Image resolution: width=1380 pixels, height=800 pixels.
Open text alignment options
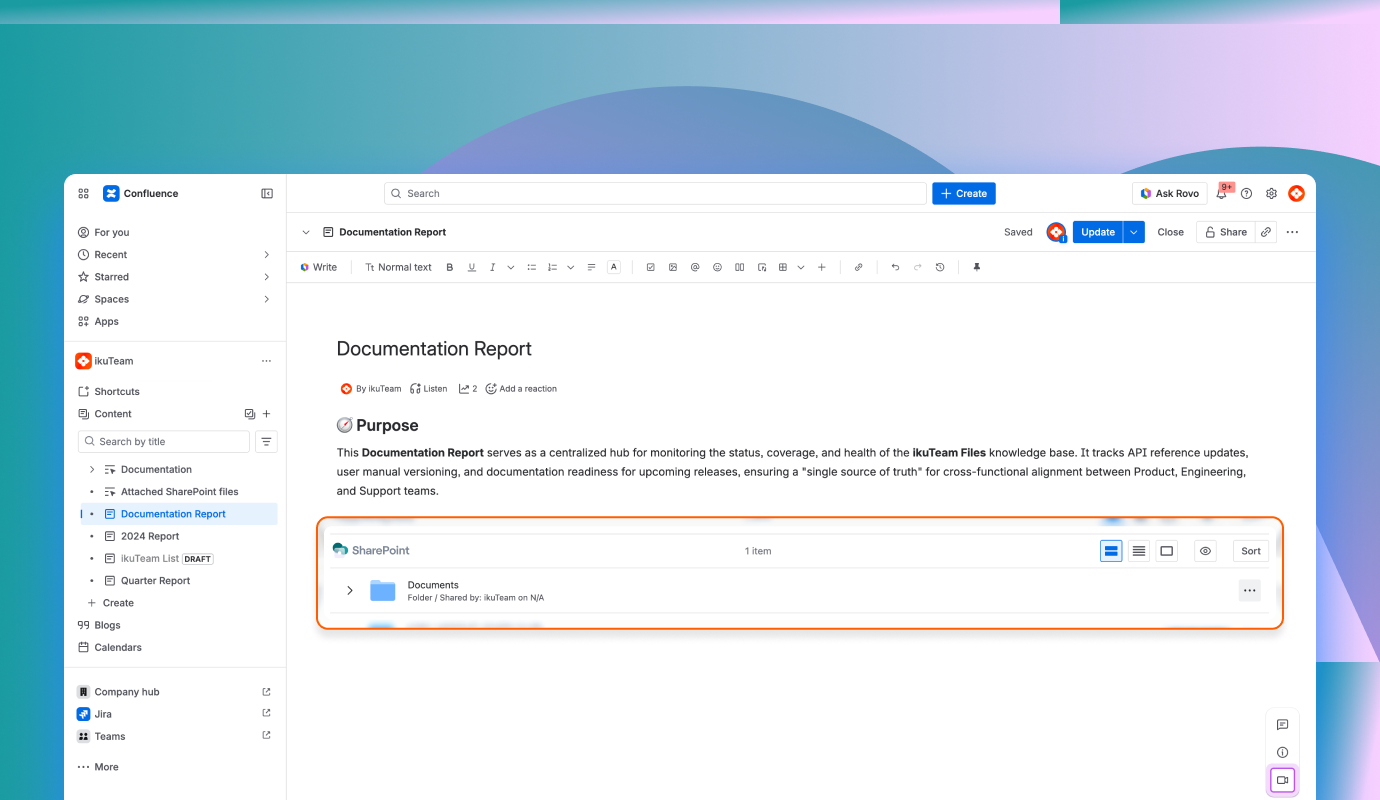592,267
